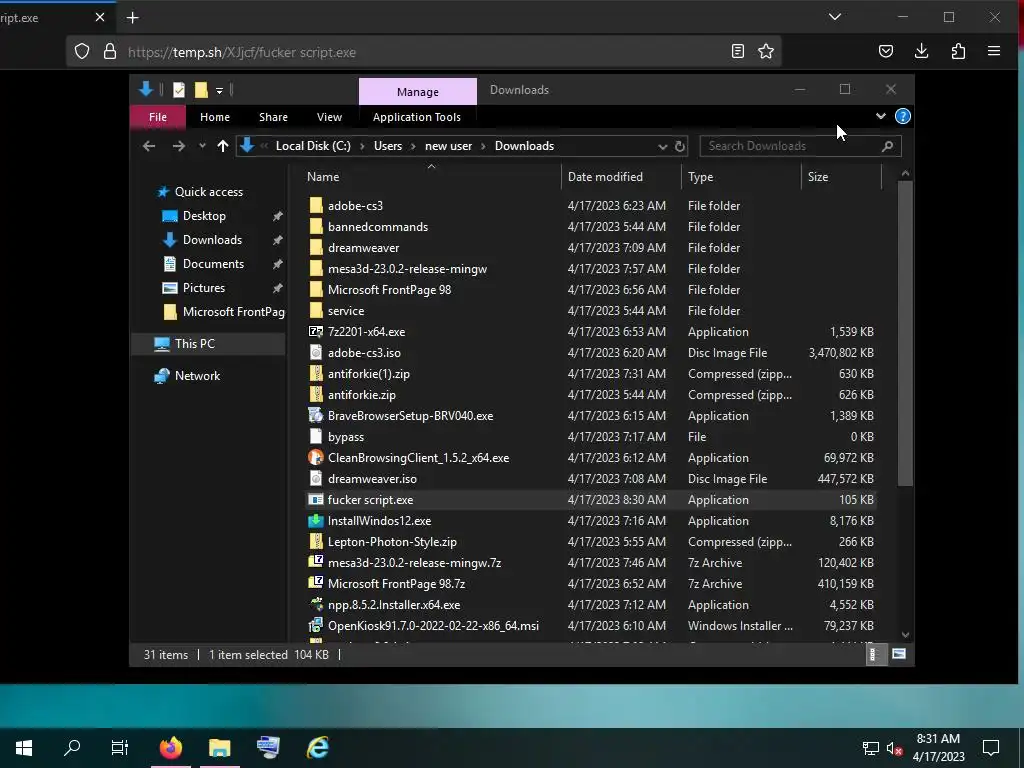Open Internet Explorer from taskbar
Screen dimensions: 1024x768
point(318,748)
